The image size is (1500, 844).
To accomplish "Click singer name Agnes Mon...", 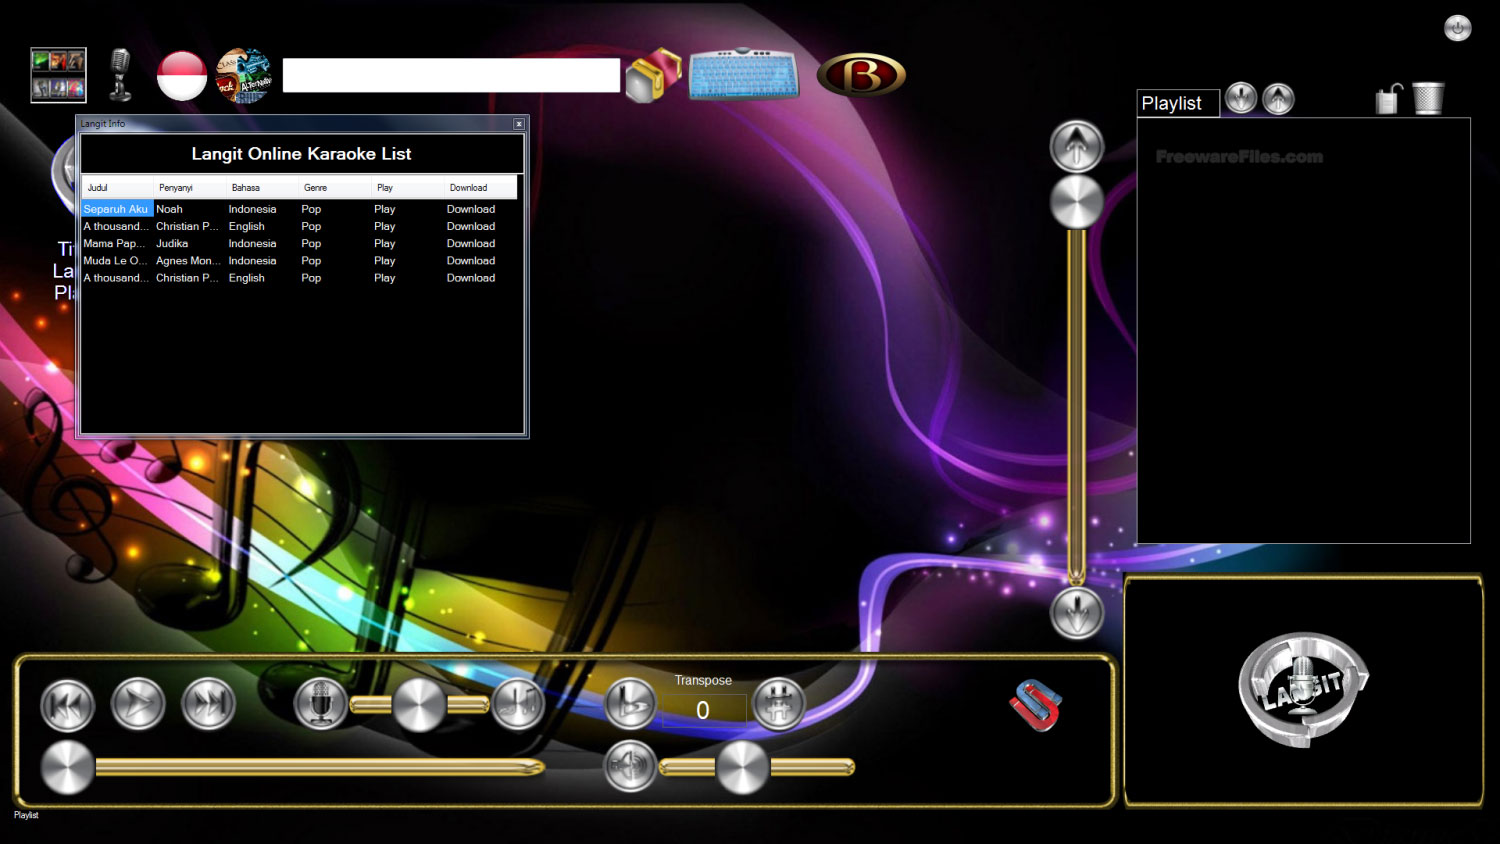I will (x=188, y=260).
